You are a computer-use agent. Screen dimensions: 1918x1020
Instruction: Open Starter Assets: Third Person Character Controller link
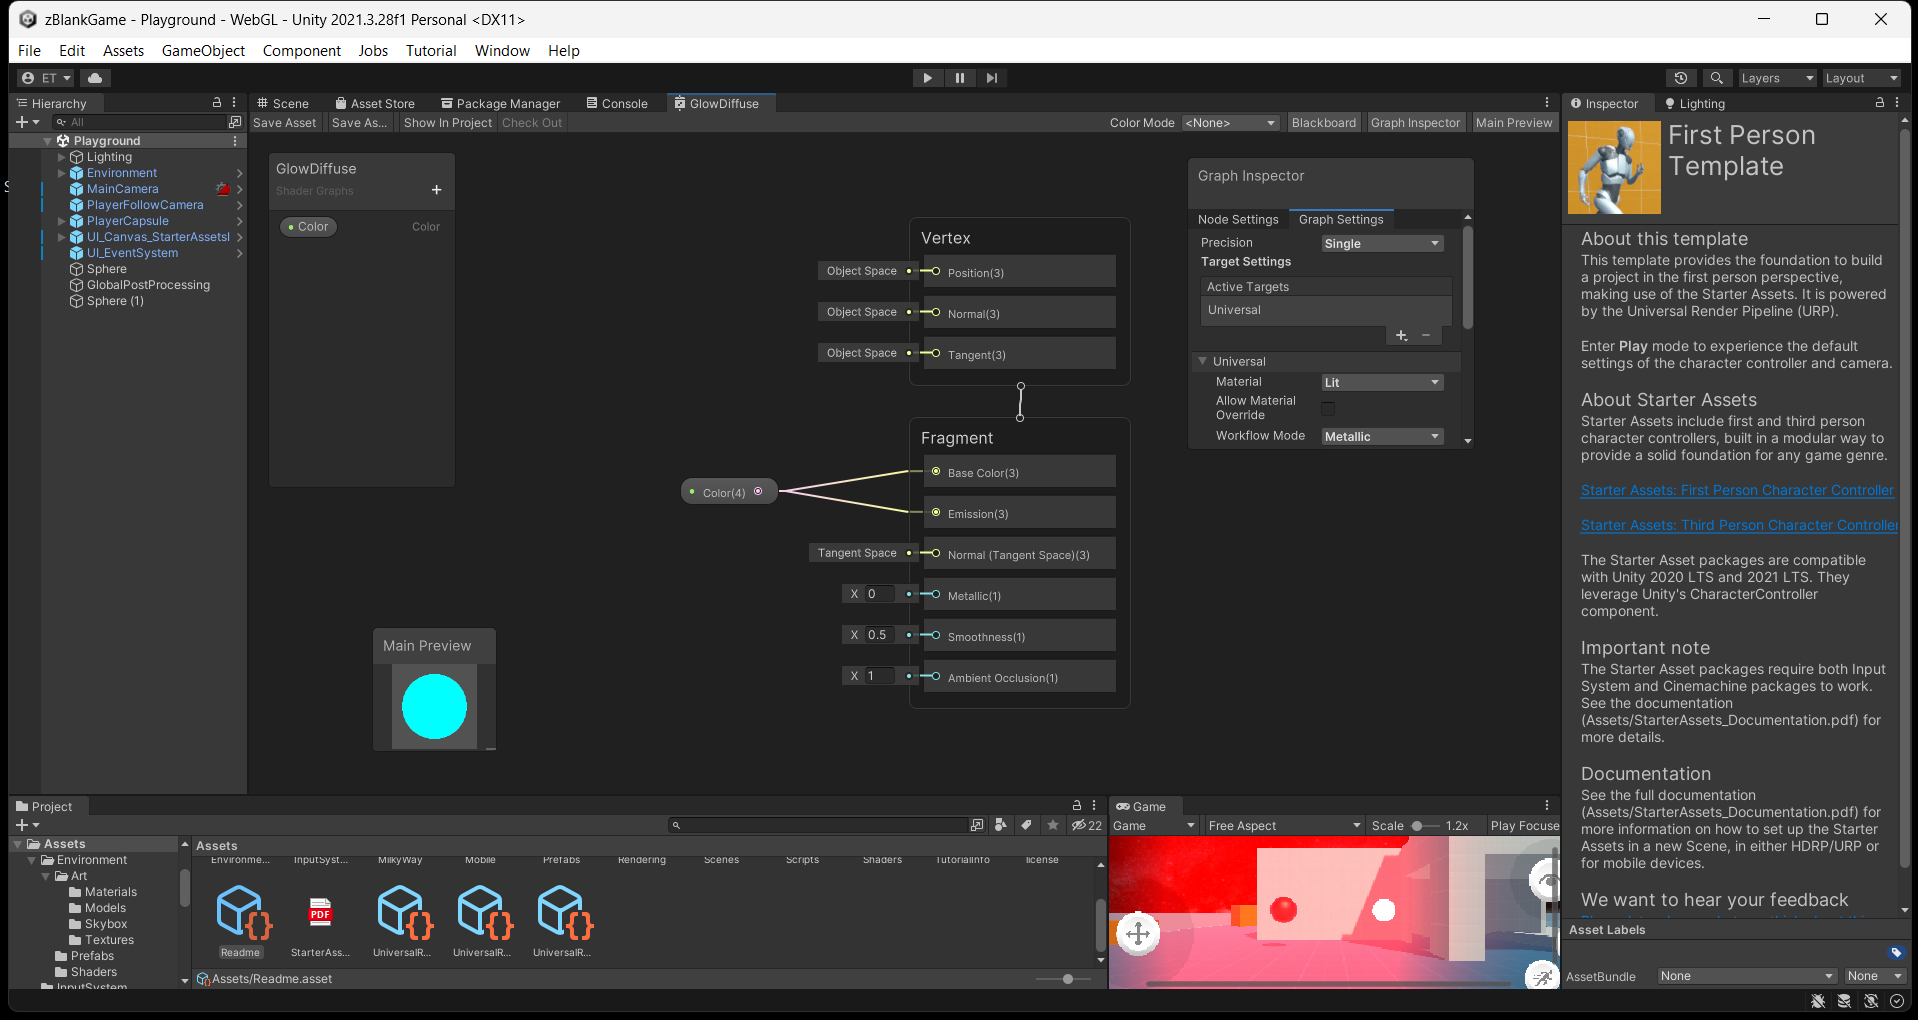(1739, 525)
